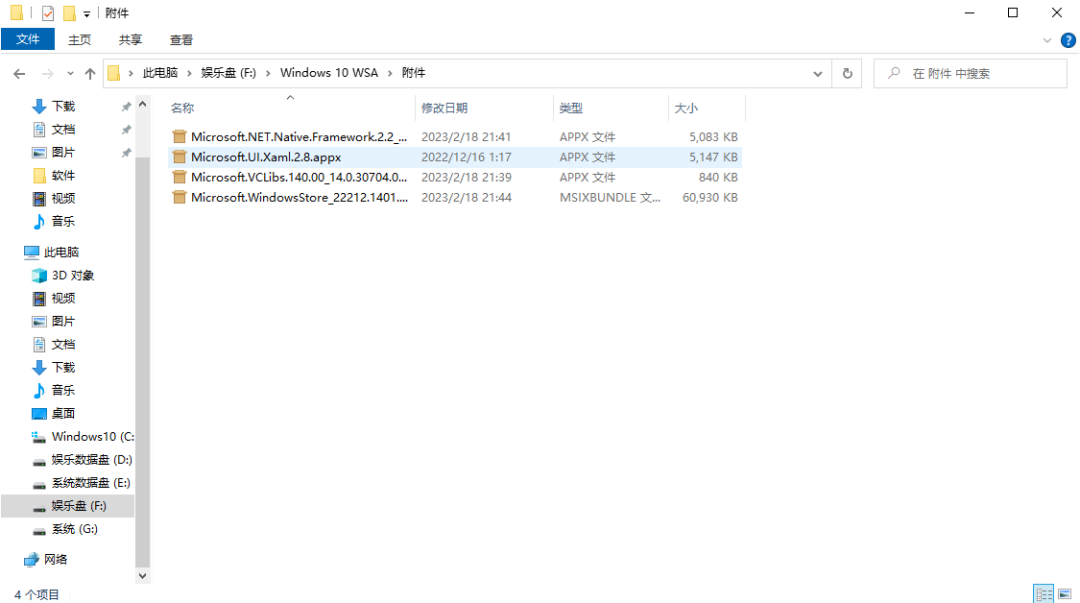Image resolution: width=1080 pixels, height=603 pixels.
Task: Open 系统 (G:) drive
Action: point(74,529)
